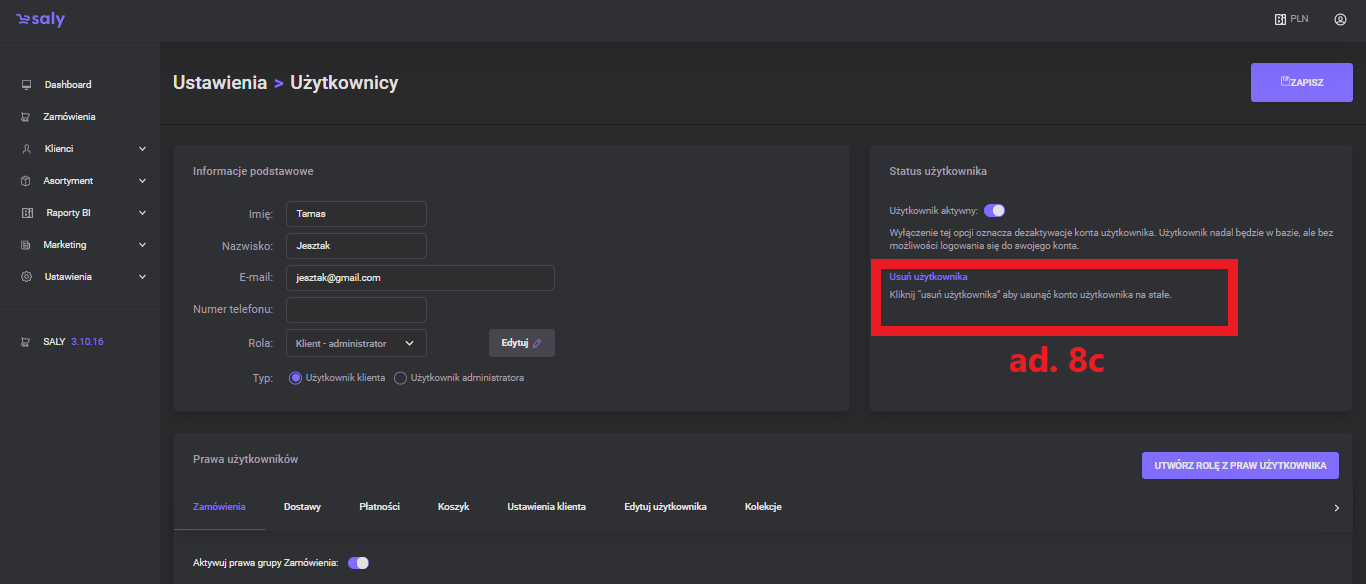Switch to the Dostawy tab

(x=302, y=507)
